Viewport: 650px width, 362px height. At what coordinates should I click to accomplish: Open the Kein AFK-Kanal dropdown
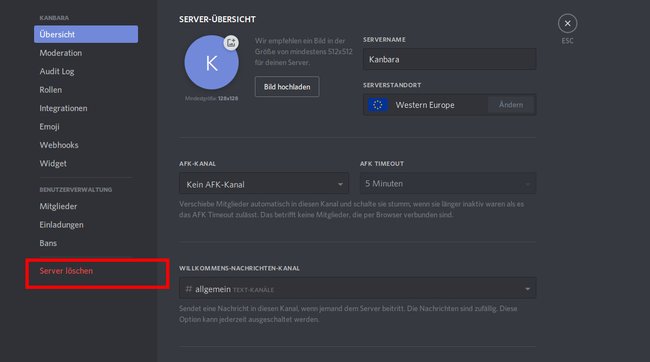point(264,184)
